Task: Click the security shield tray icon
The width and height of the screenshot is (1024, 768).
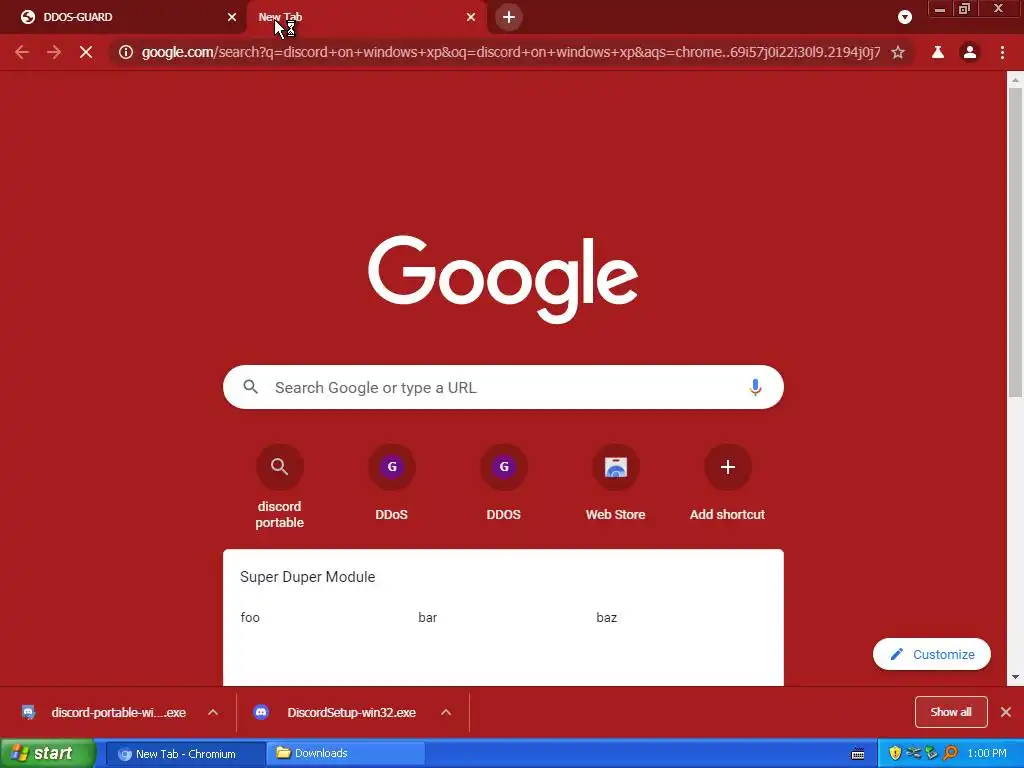Action: tap(895, 754)
